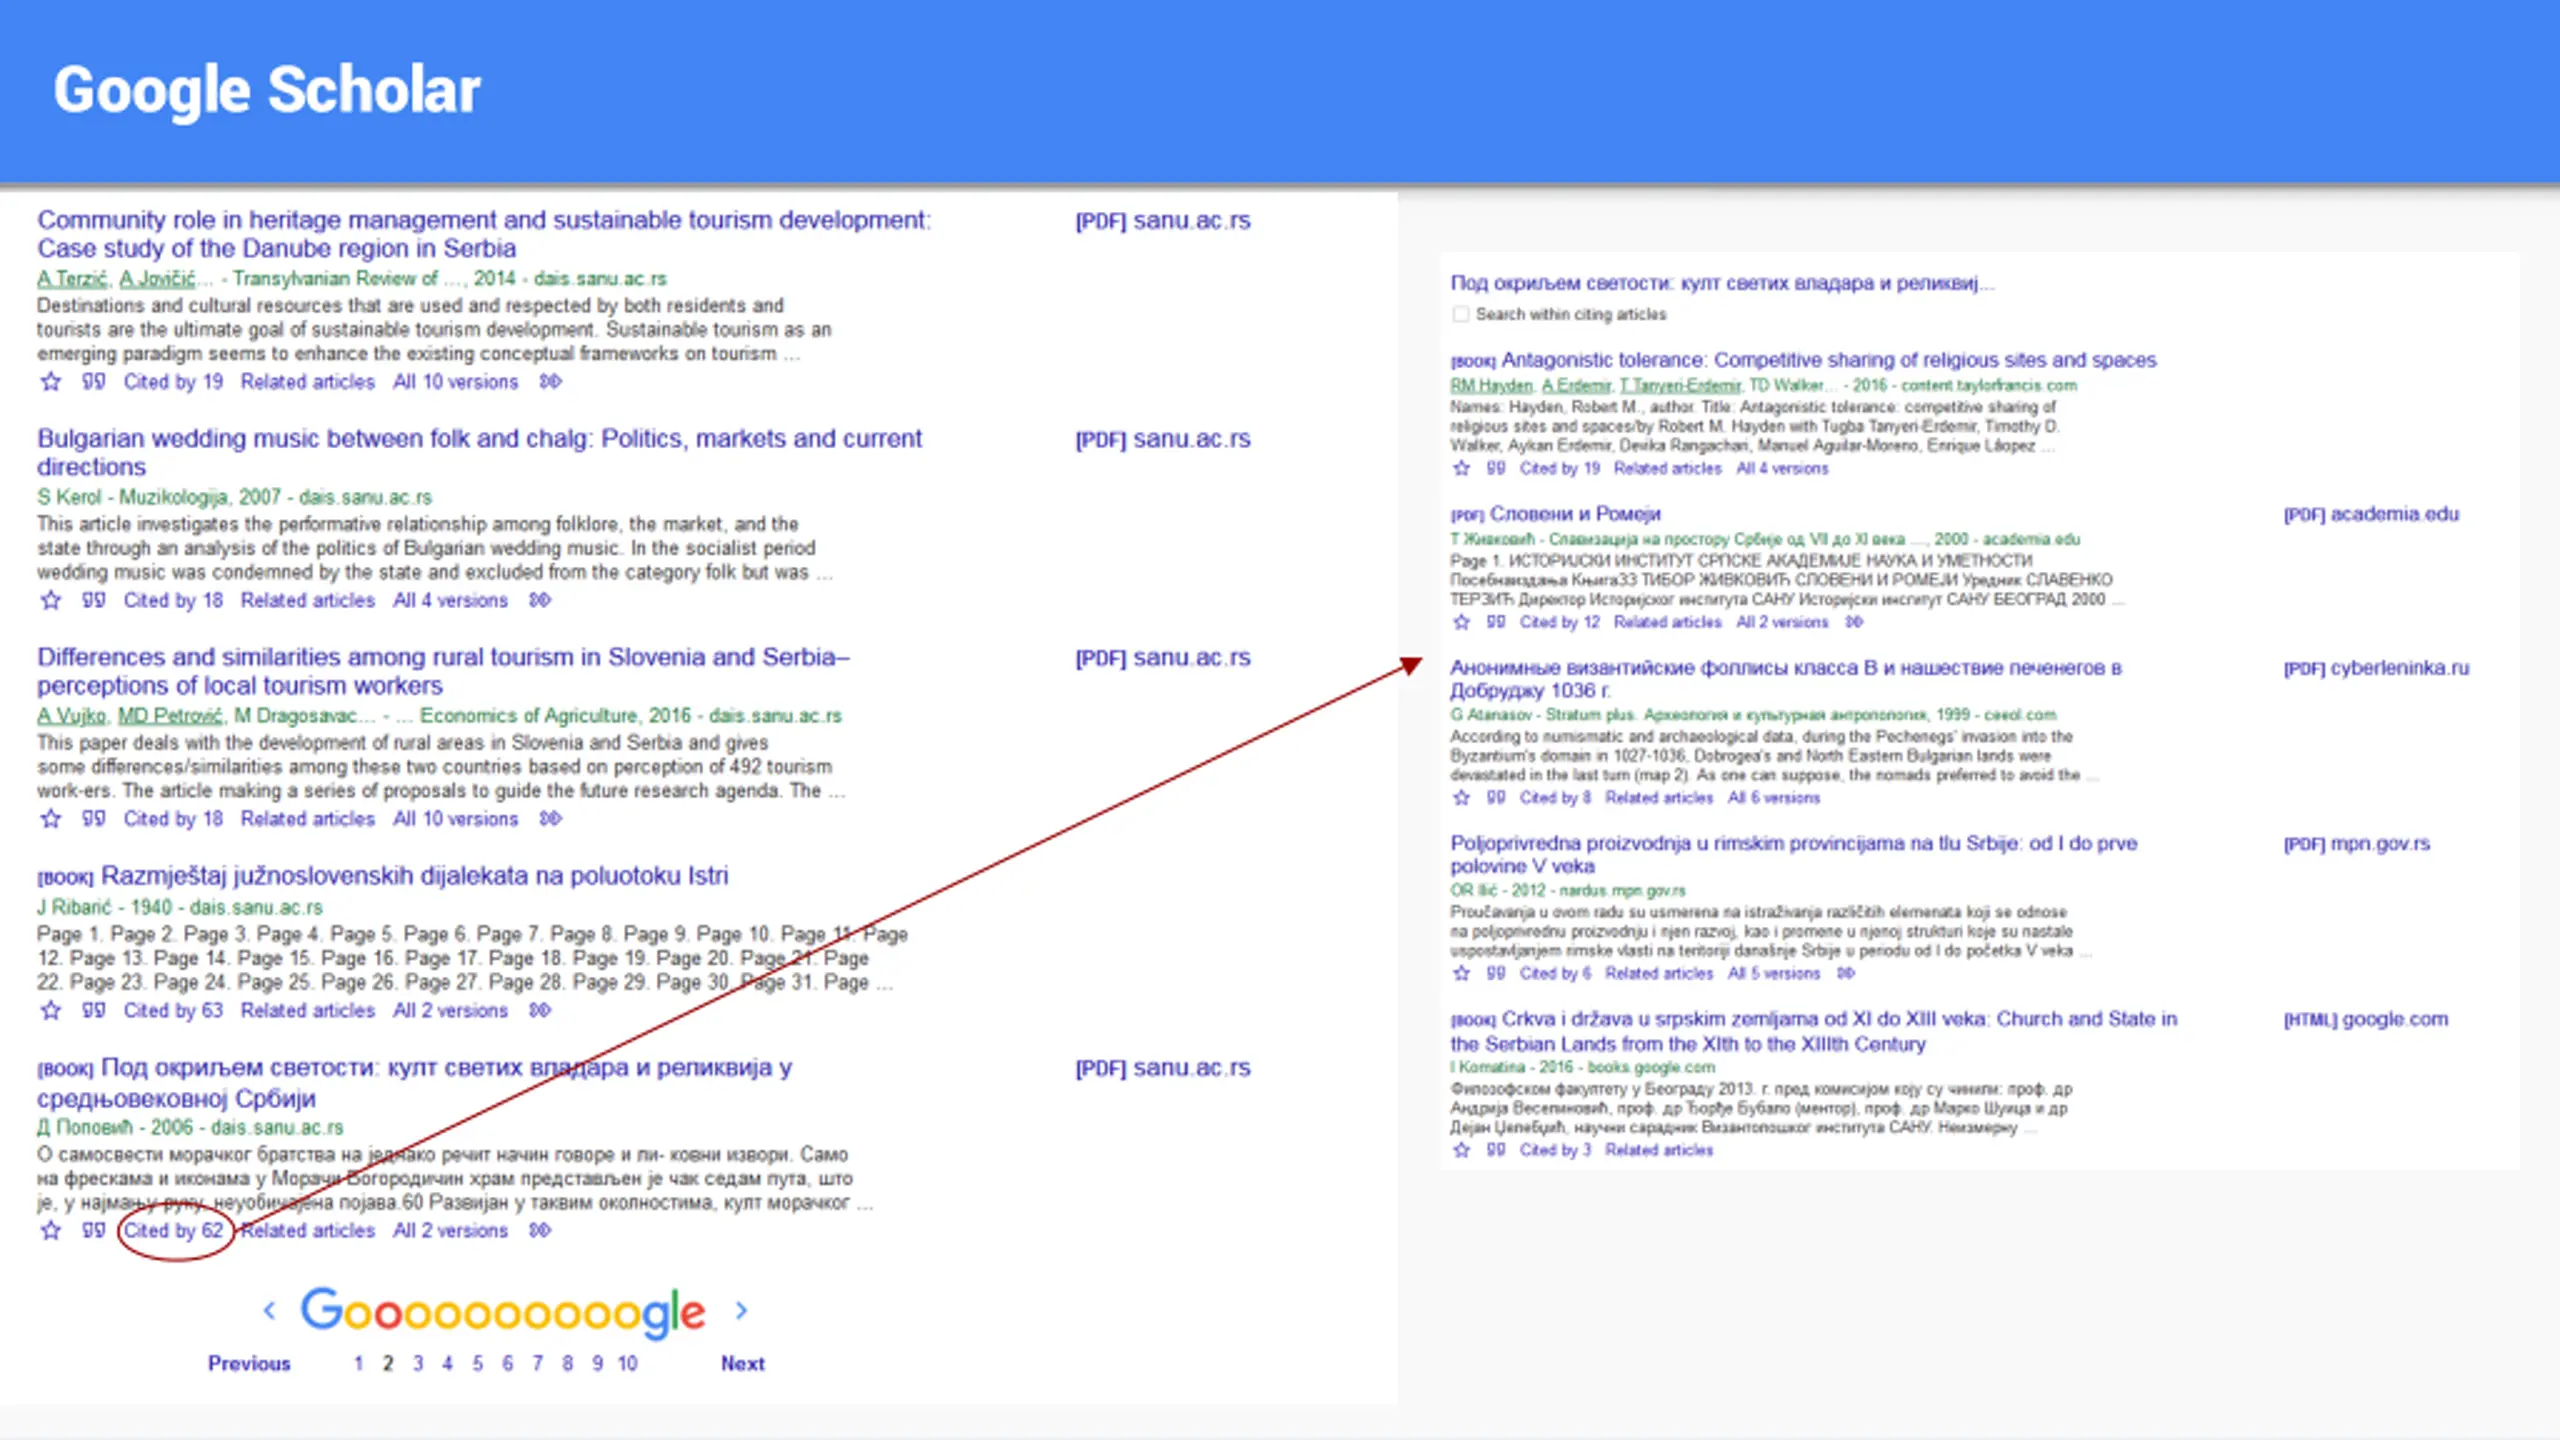
Task: Open Related articles for Crkva i država
Action: (x=1659, y=1151)
